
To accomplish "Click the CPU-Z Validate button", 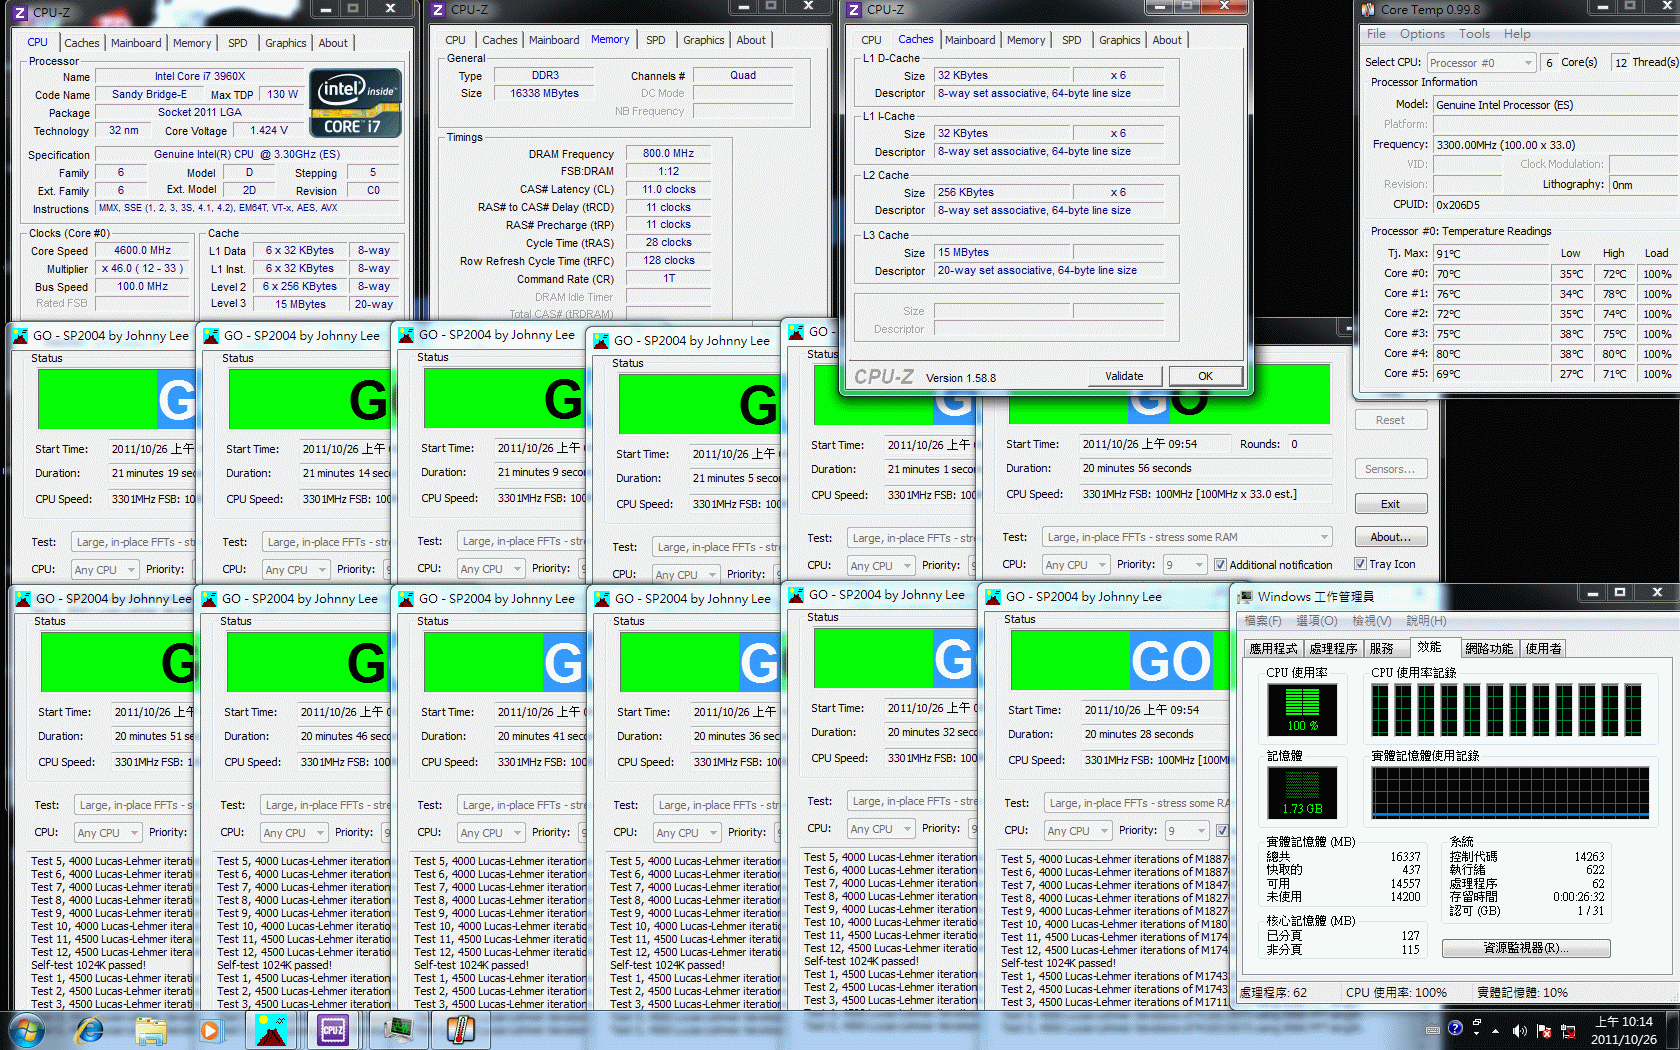I will [x=1124, y=376].
